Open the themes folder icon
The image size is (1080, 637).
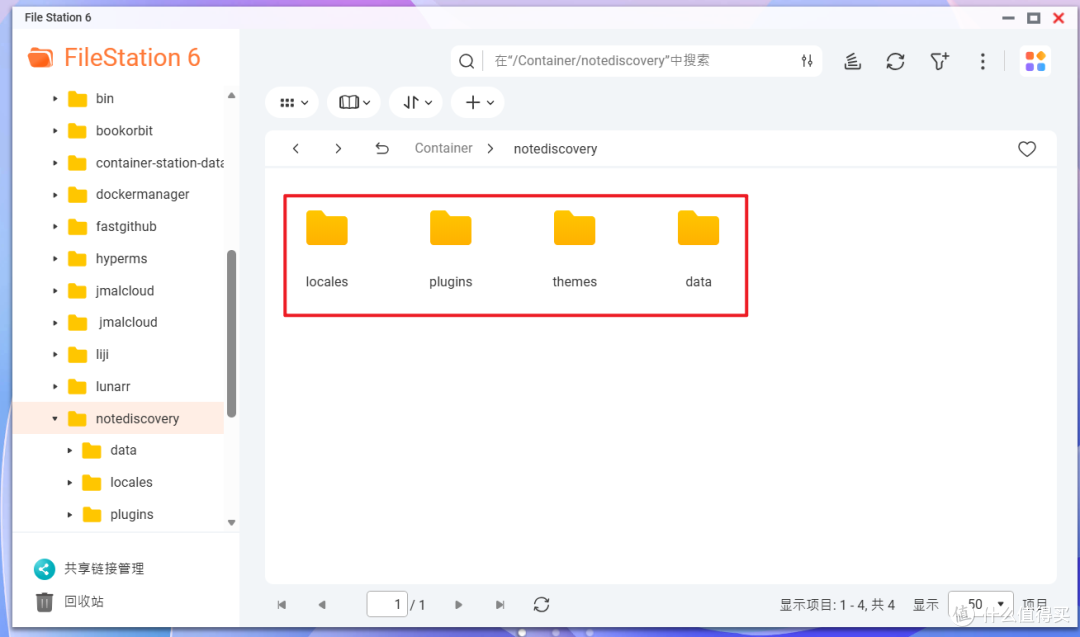click(x=574, y=228)
